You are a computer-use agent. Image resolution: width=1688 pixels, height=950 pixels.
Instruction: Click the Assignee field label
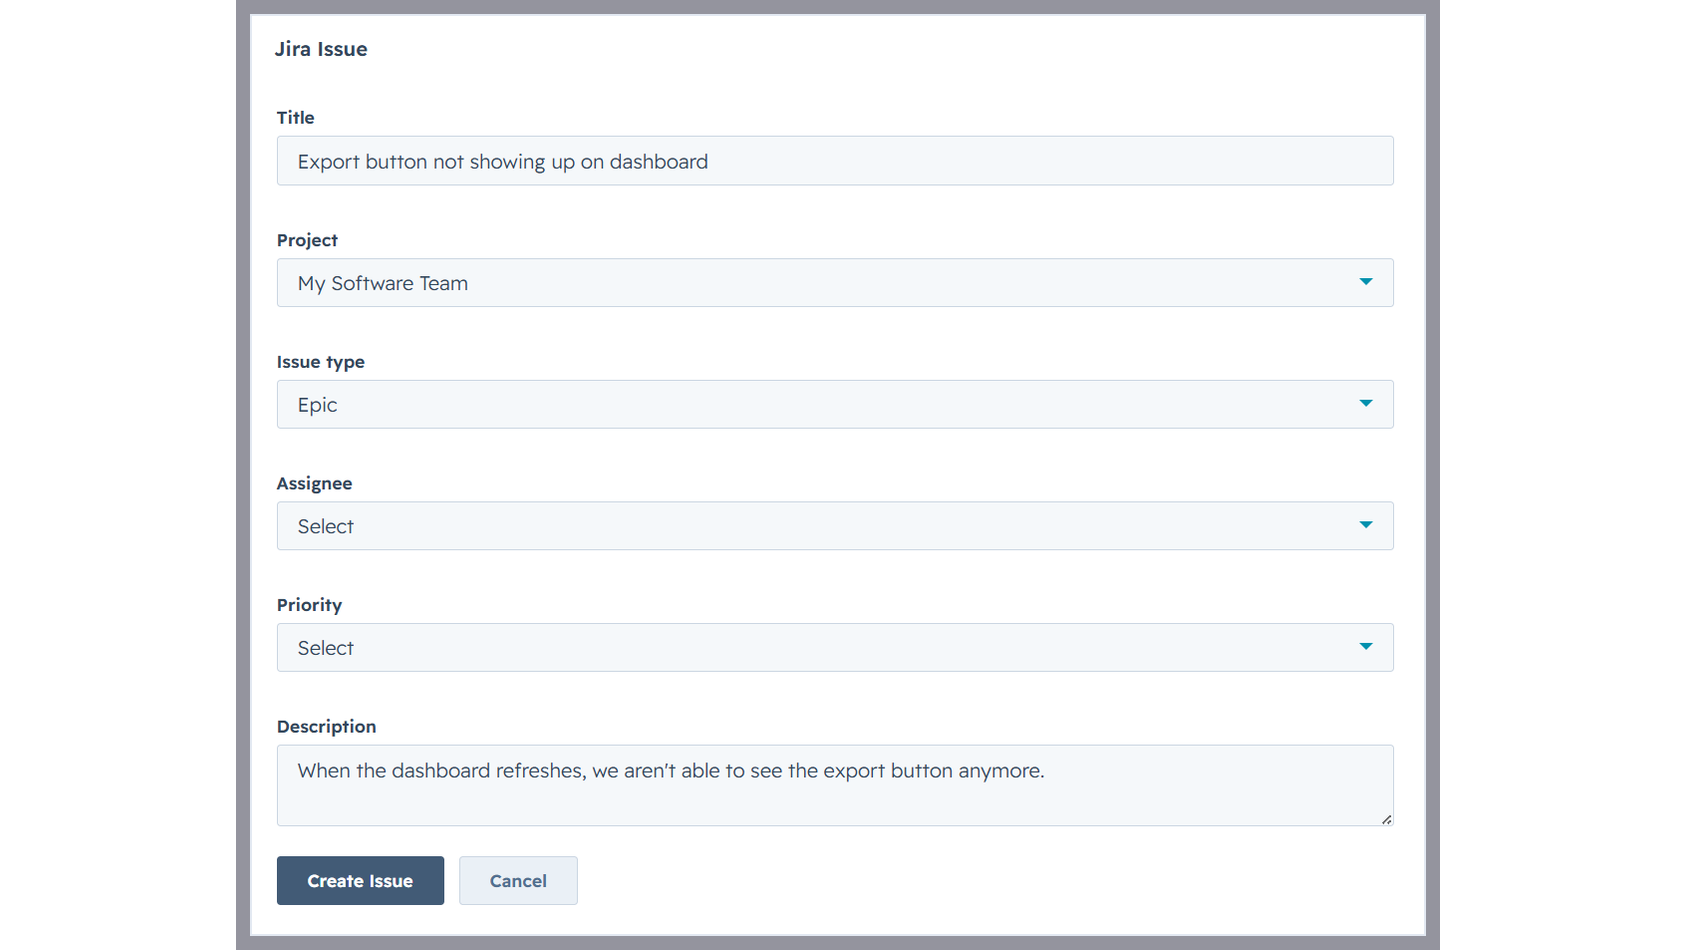click(314, 483)
